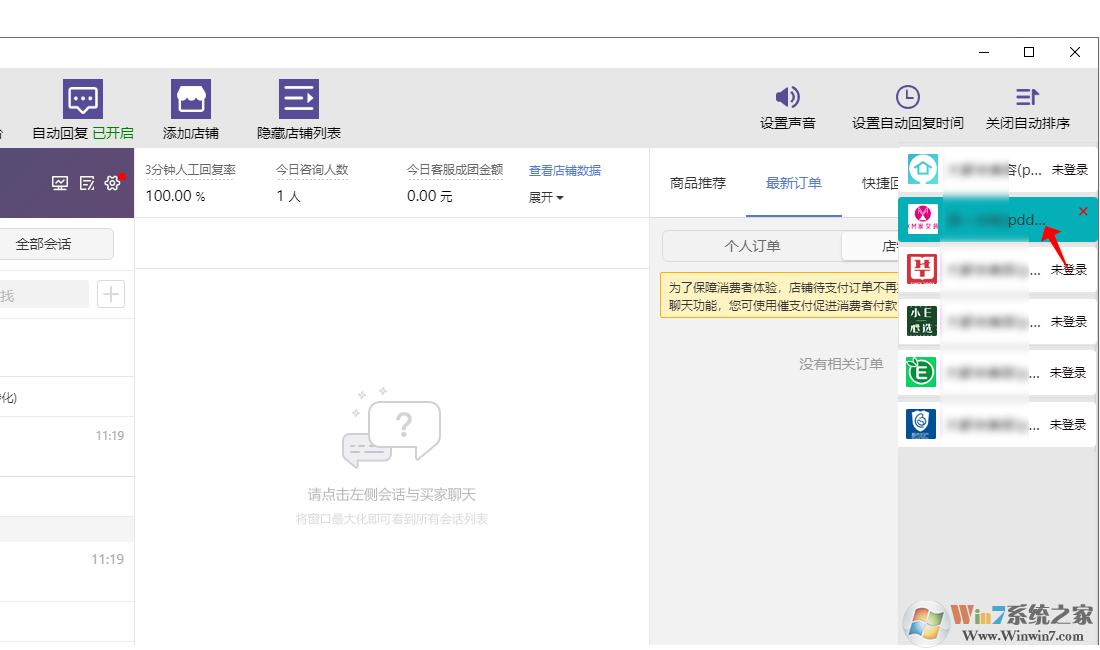Switch to the 商品推荐 tab
Screen dimensions: 1100x650
697,183
